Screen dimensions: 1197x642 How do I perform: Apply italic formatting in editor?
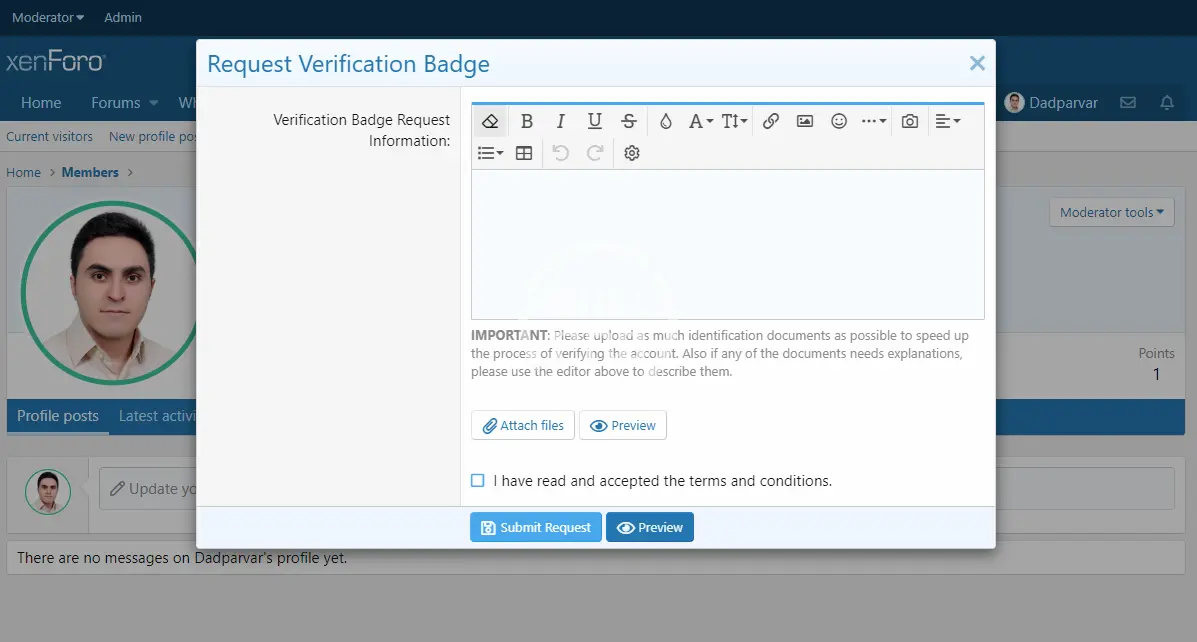pos(561,121)
